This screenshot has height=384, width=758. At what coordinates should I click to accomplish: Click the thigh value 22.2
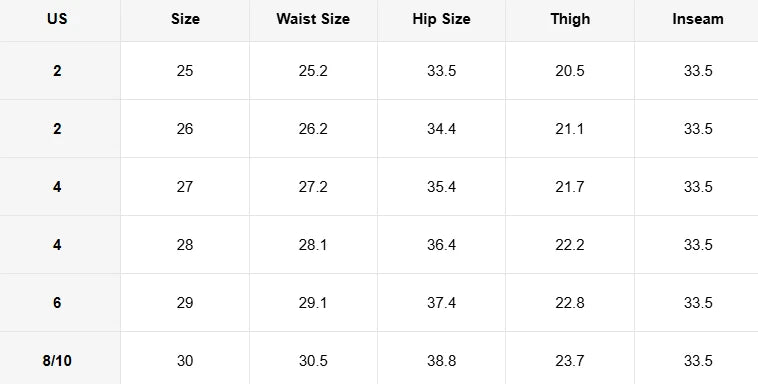point(570,245)
